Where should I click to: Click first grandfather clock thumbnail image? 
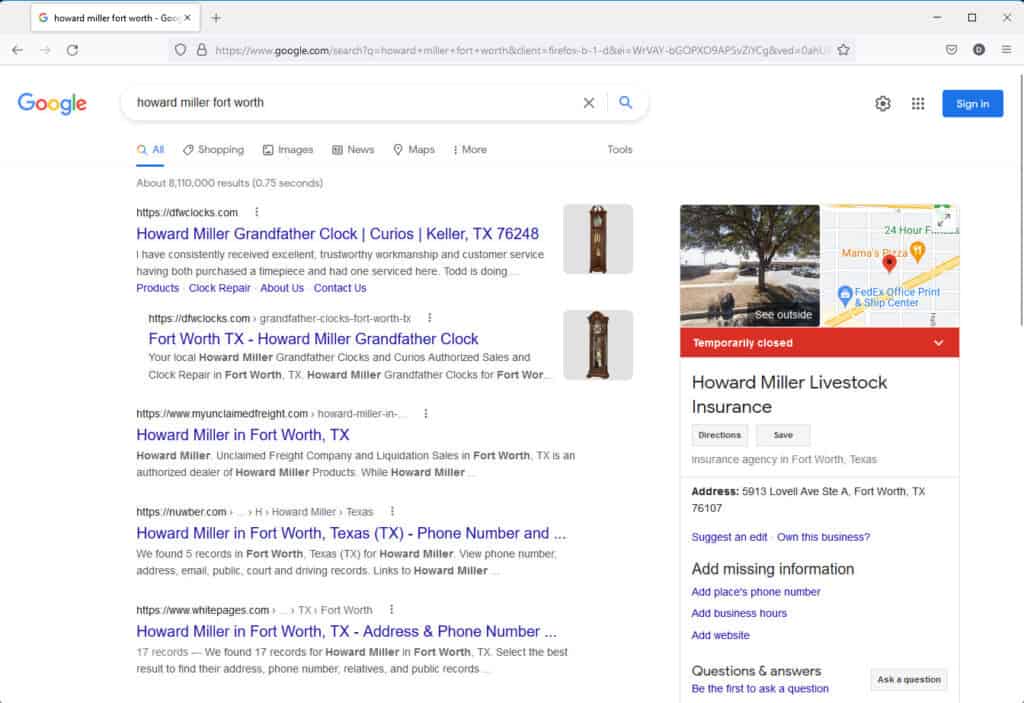[x=598, y=239]
